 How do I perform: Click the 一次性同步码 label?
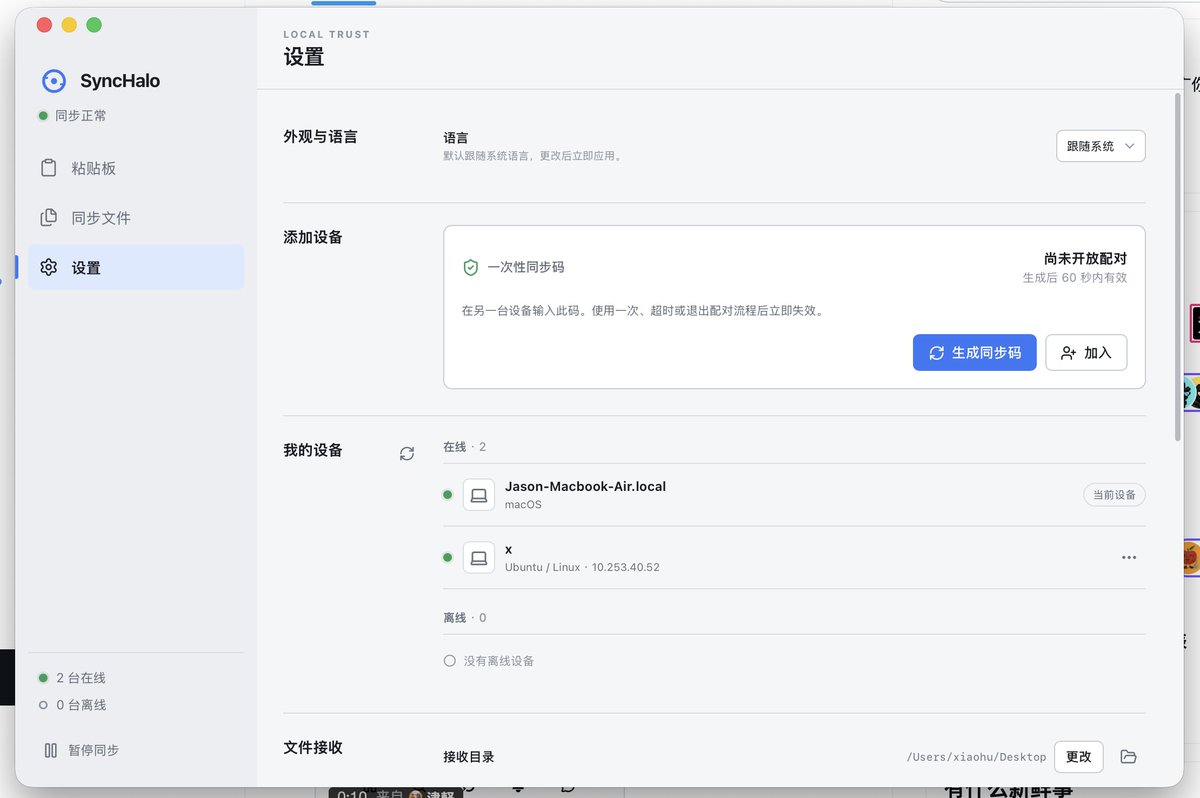click(x=526, y=268)
